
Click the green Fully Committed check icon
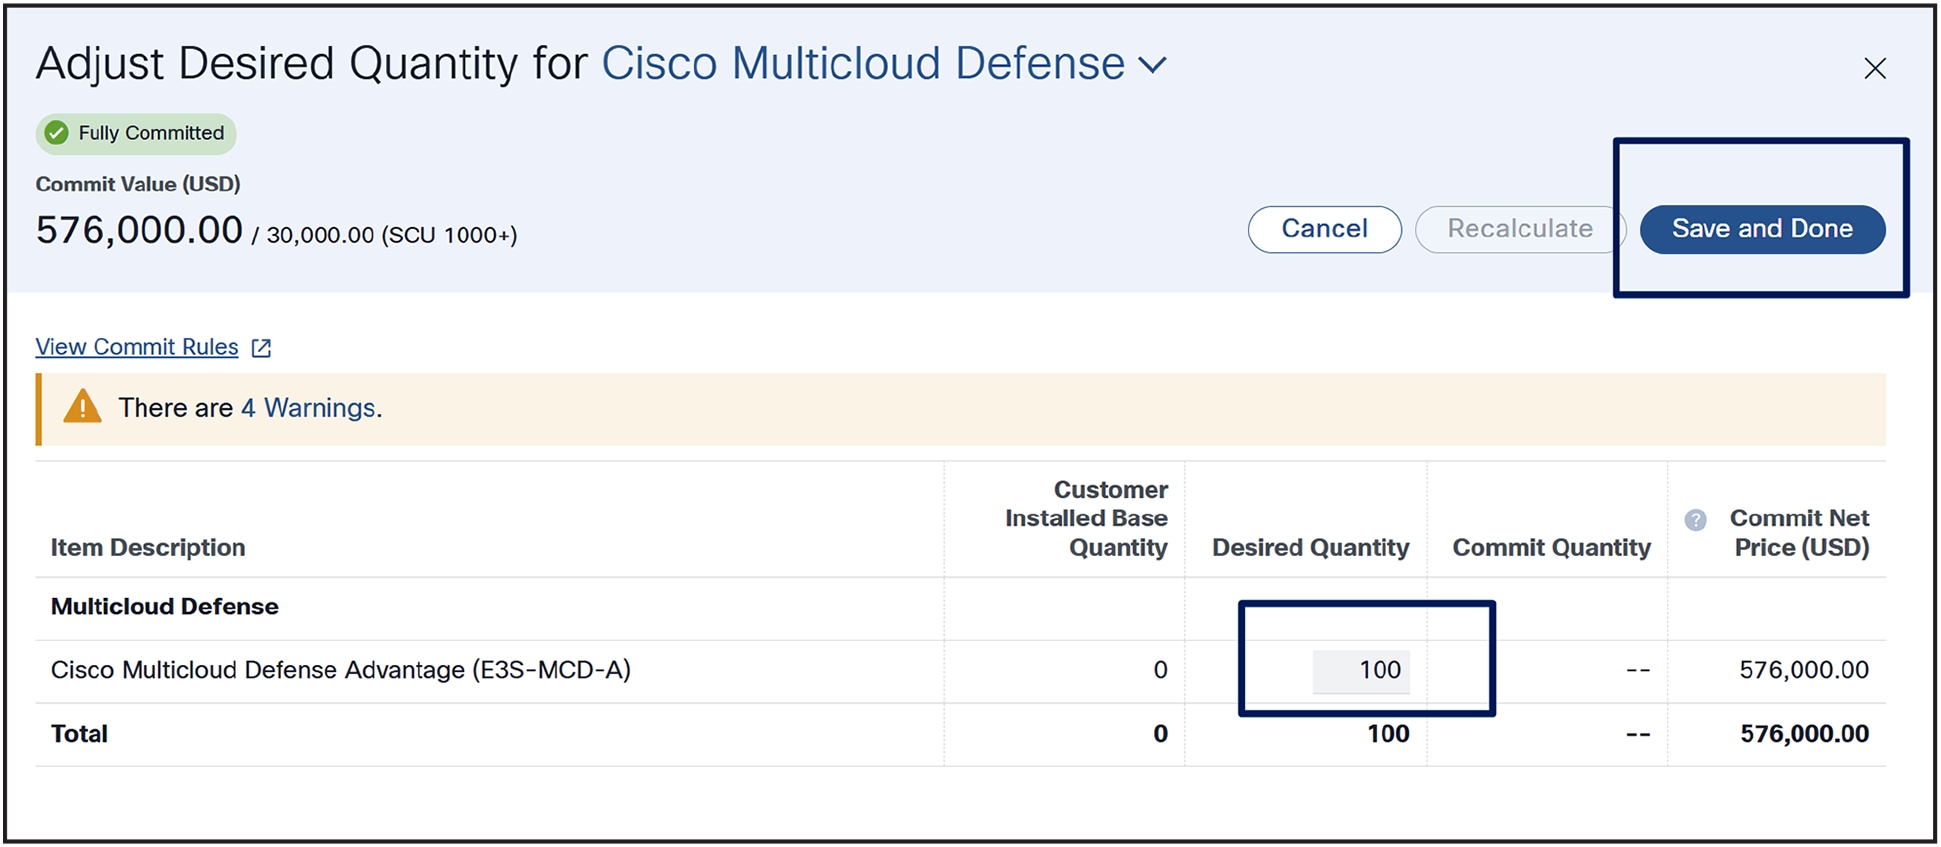point(57,133)
